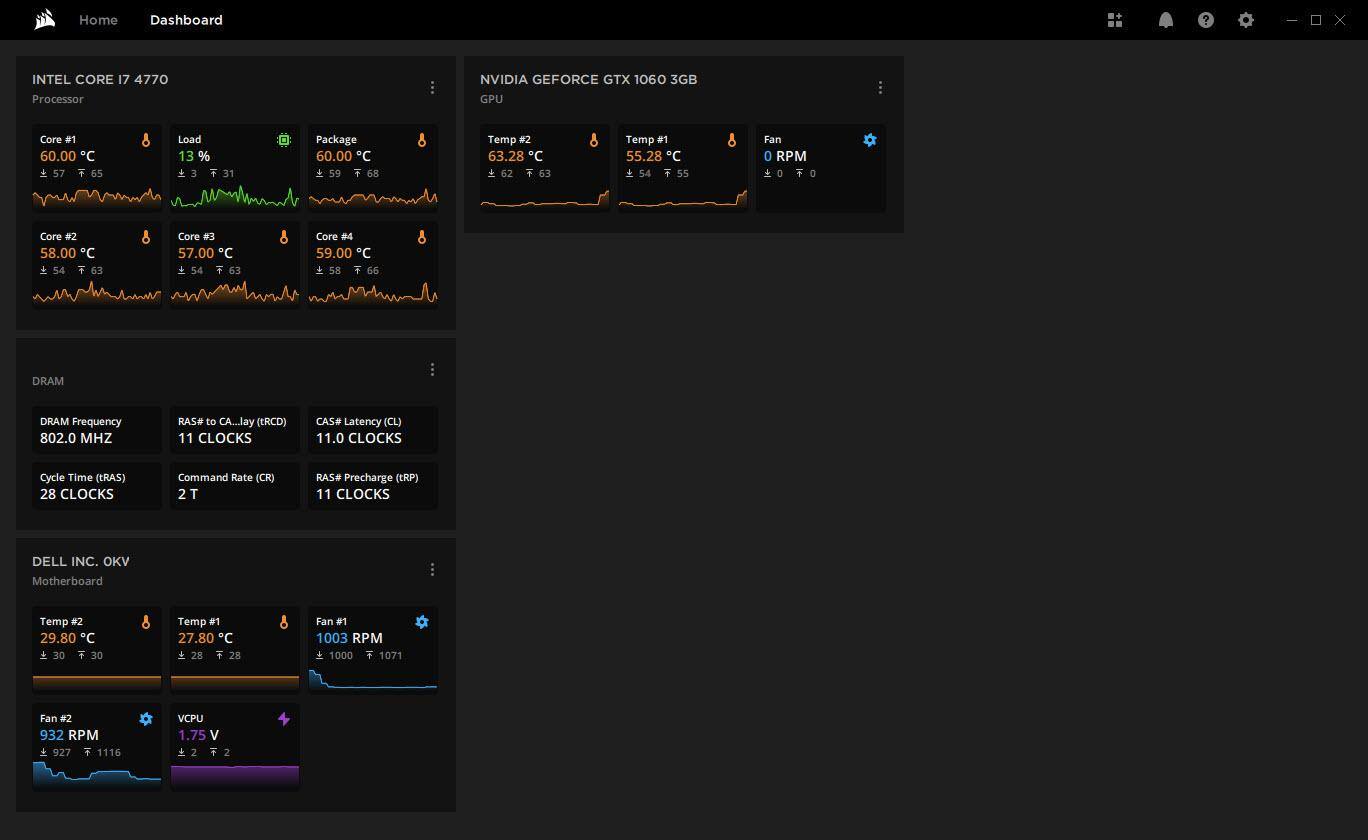Image resolution: width=1368 pixels, height=840 pixels.
Task: Click the Corsair sails logo
Action: (44, 20)
